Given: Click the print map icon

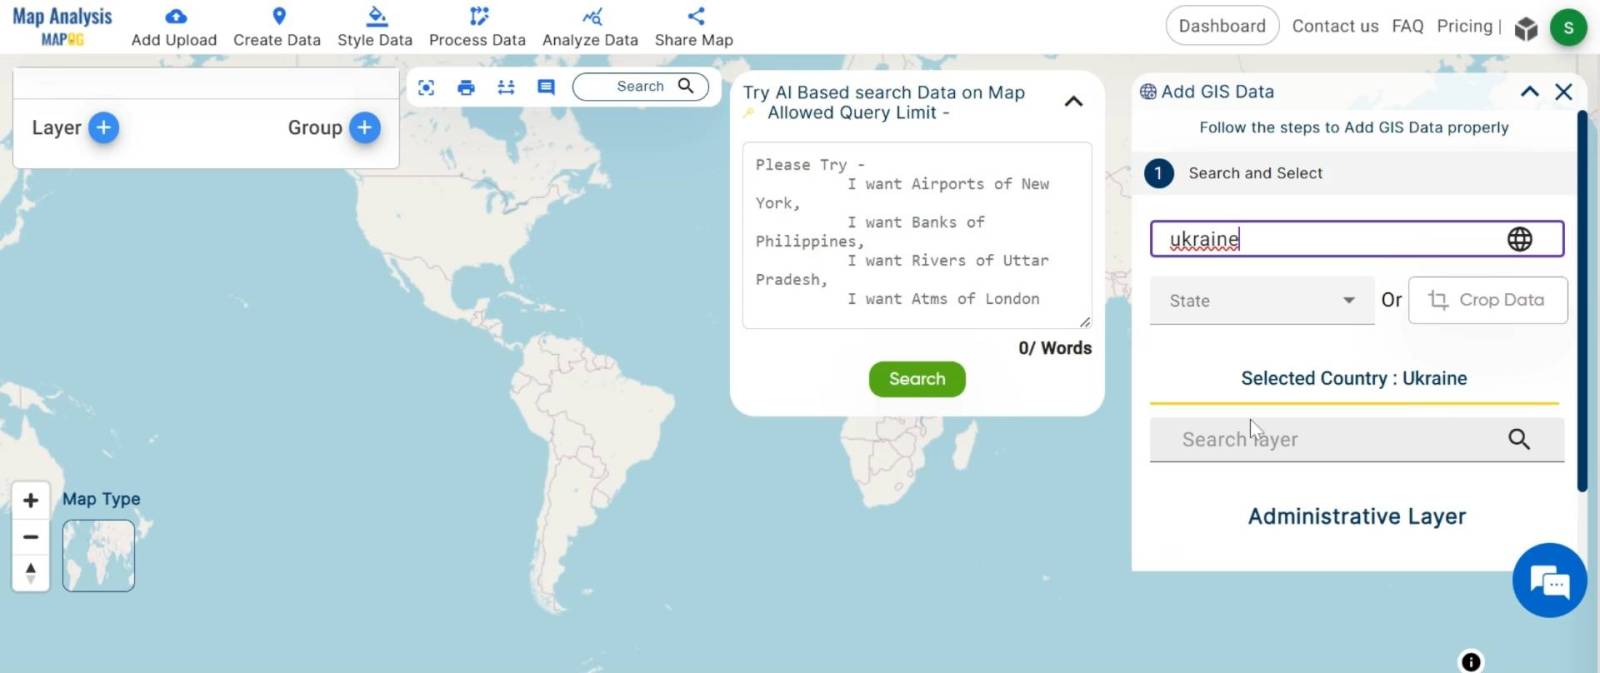Looking at the screenshot, I should pyautogui.click(x=466, y=87).
